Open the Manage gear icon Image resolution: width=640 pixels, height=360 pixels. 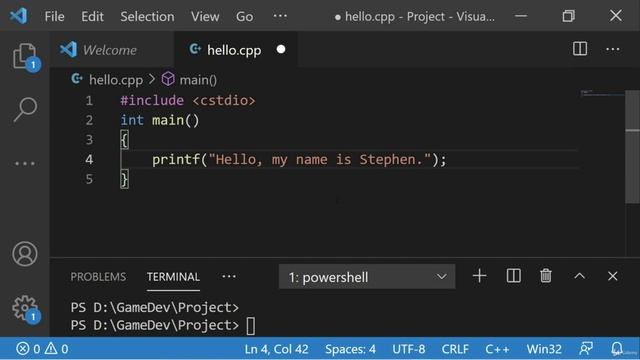(x=25, y=308)
